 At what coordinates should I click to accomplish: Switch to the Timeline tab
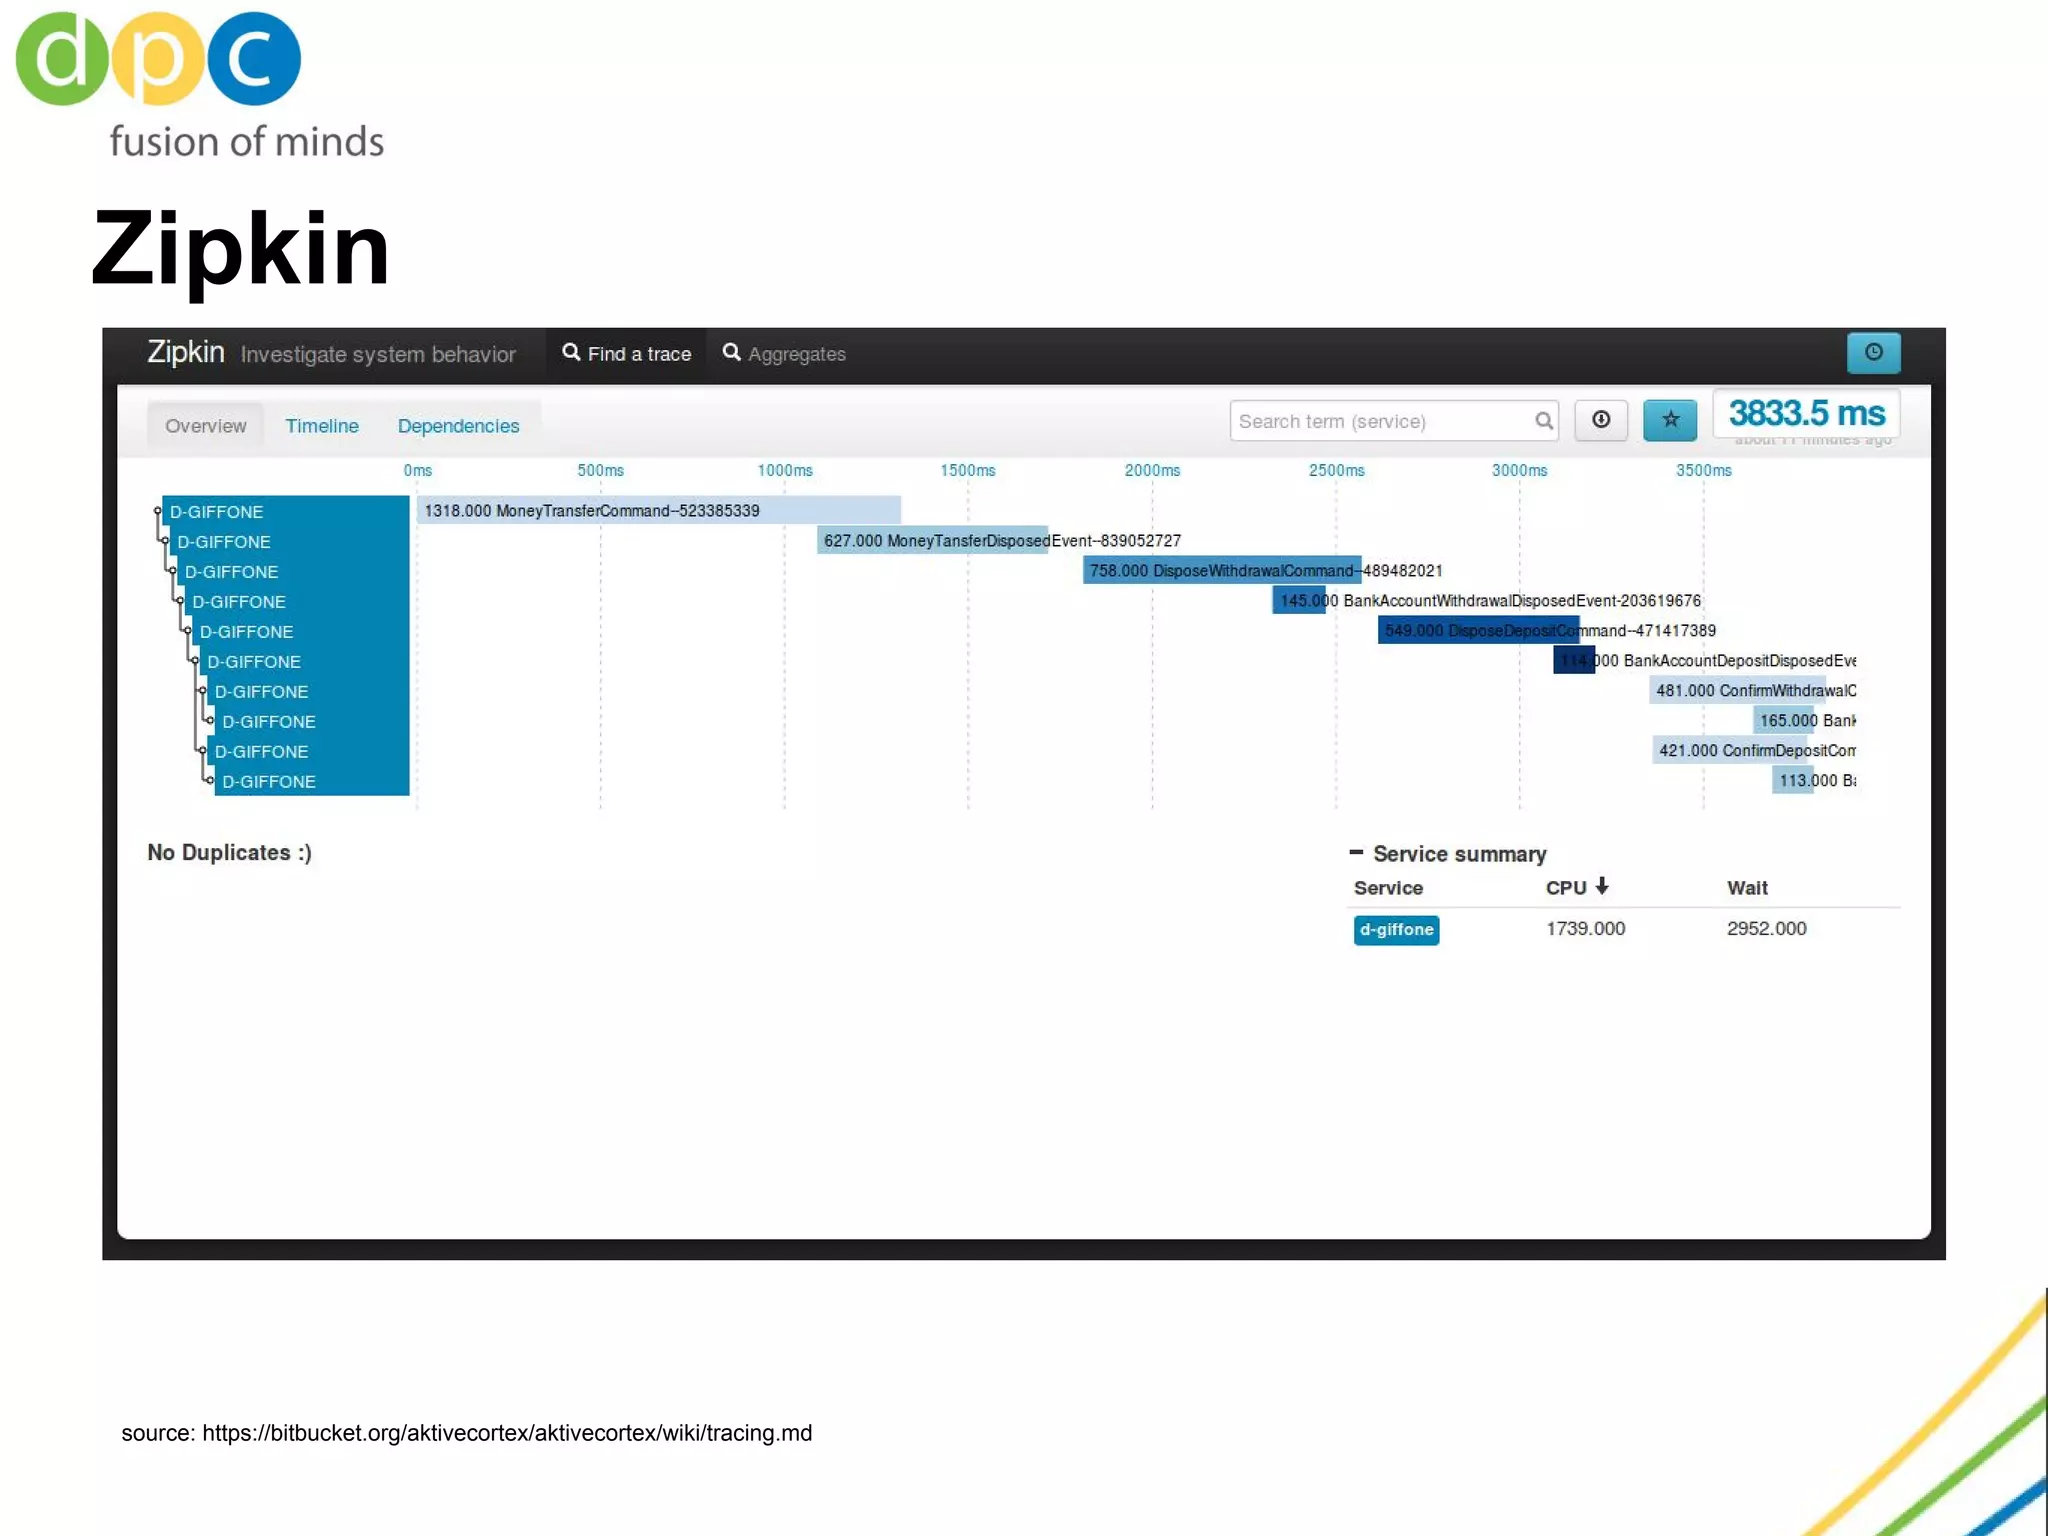pos(322,426)
